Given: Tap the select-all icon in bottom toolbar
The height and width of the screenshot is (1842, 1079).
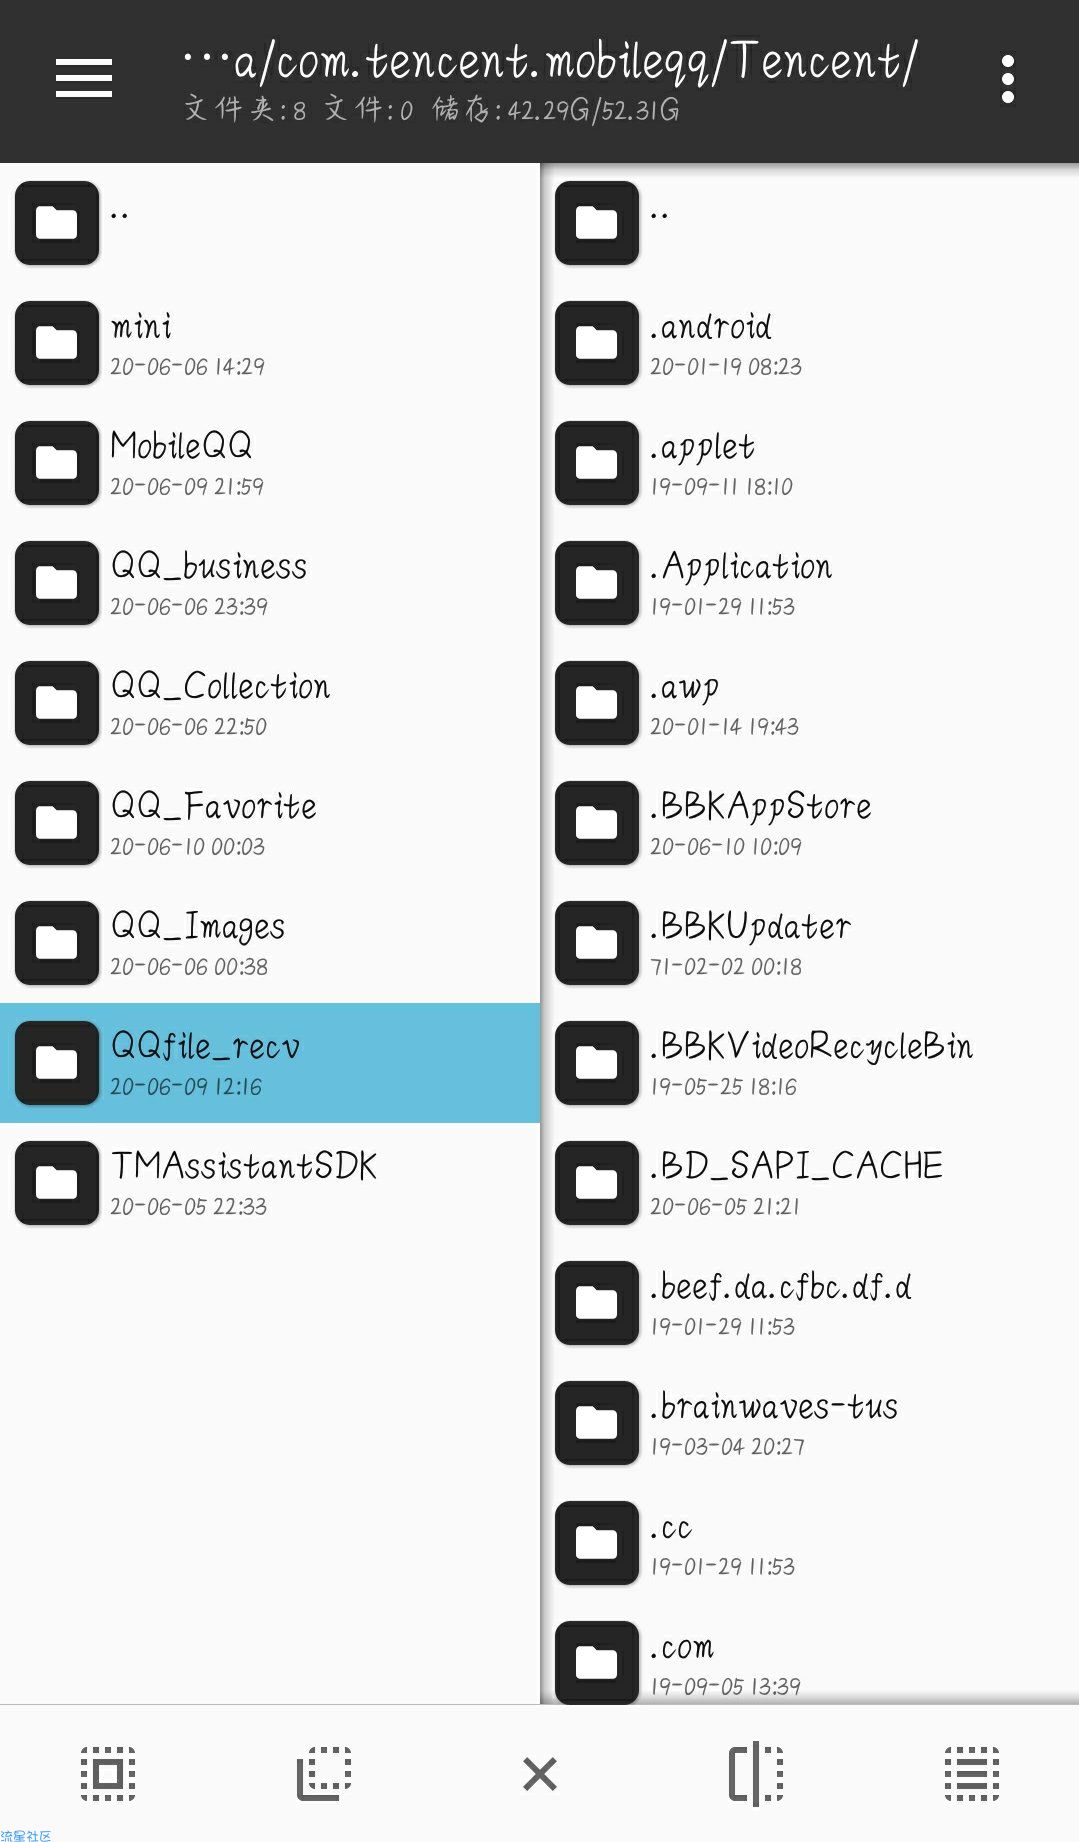Looking at the screenshot, I should pos(108,1774).
